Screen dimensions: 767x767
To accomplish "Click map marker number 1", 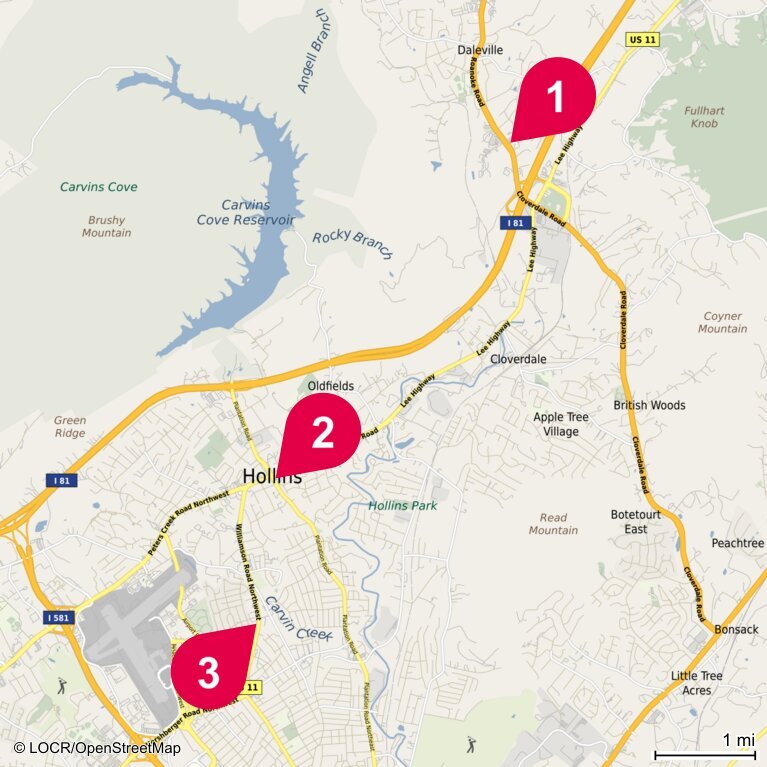I will 555,98.
